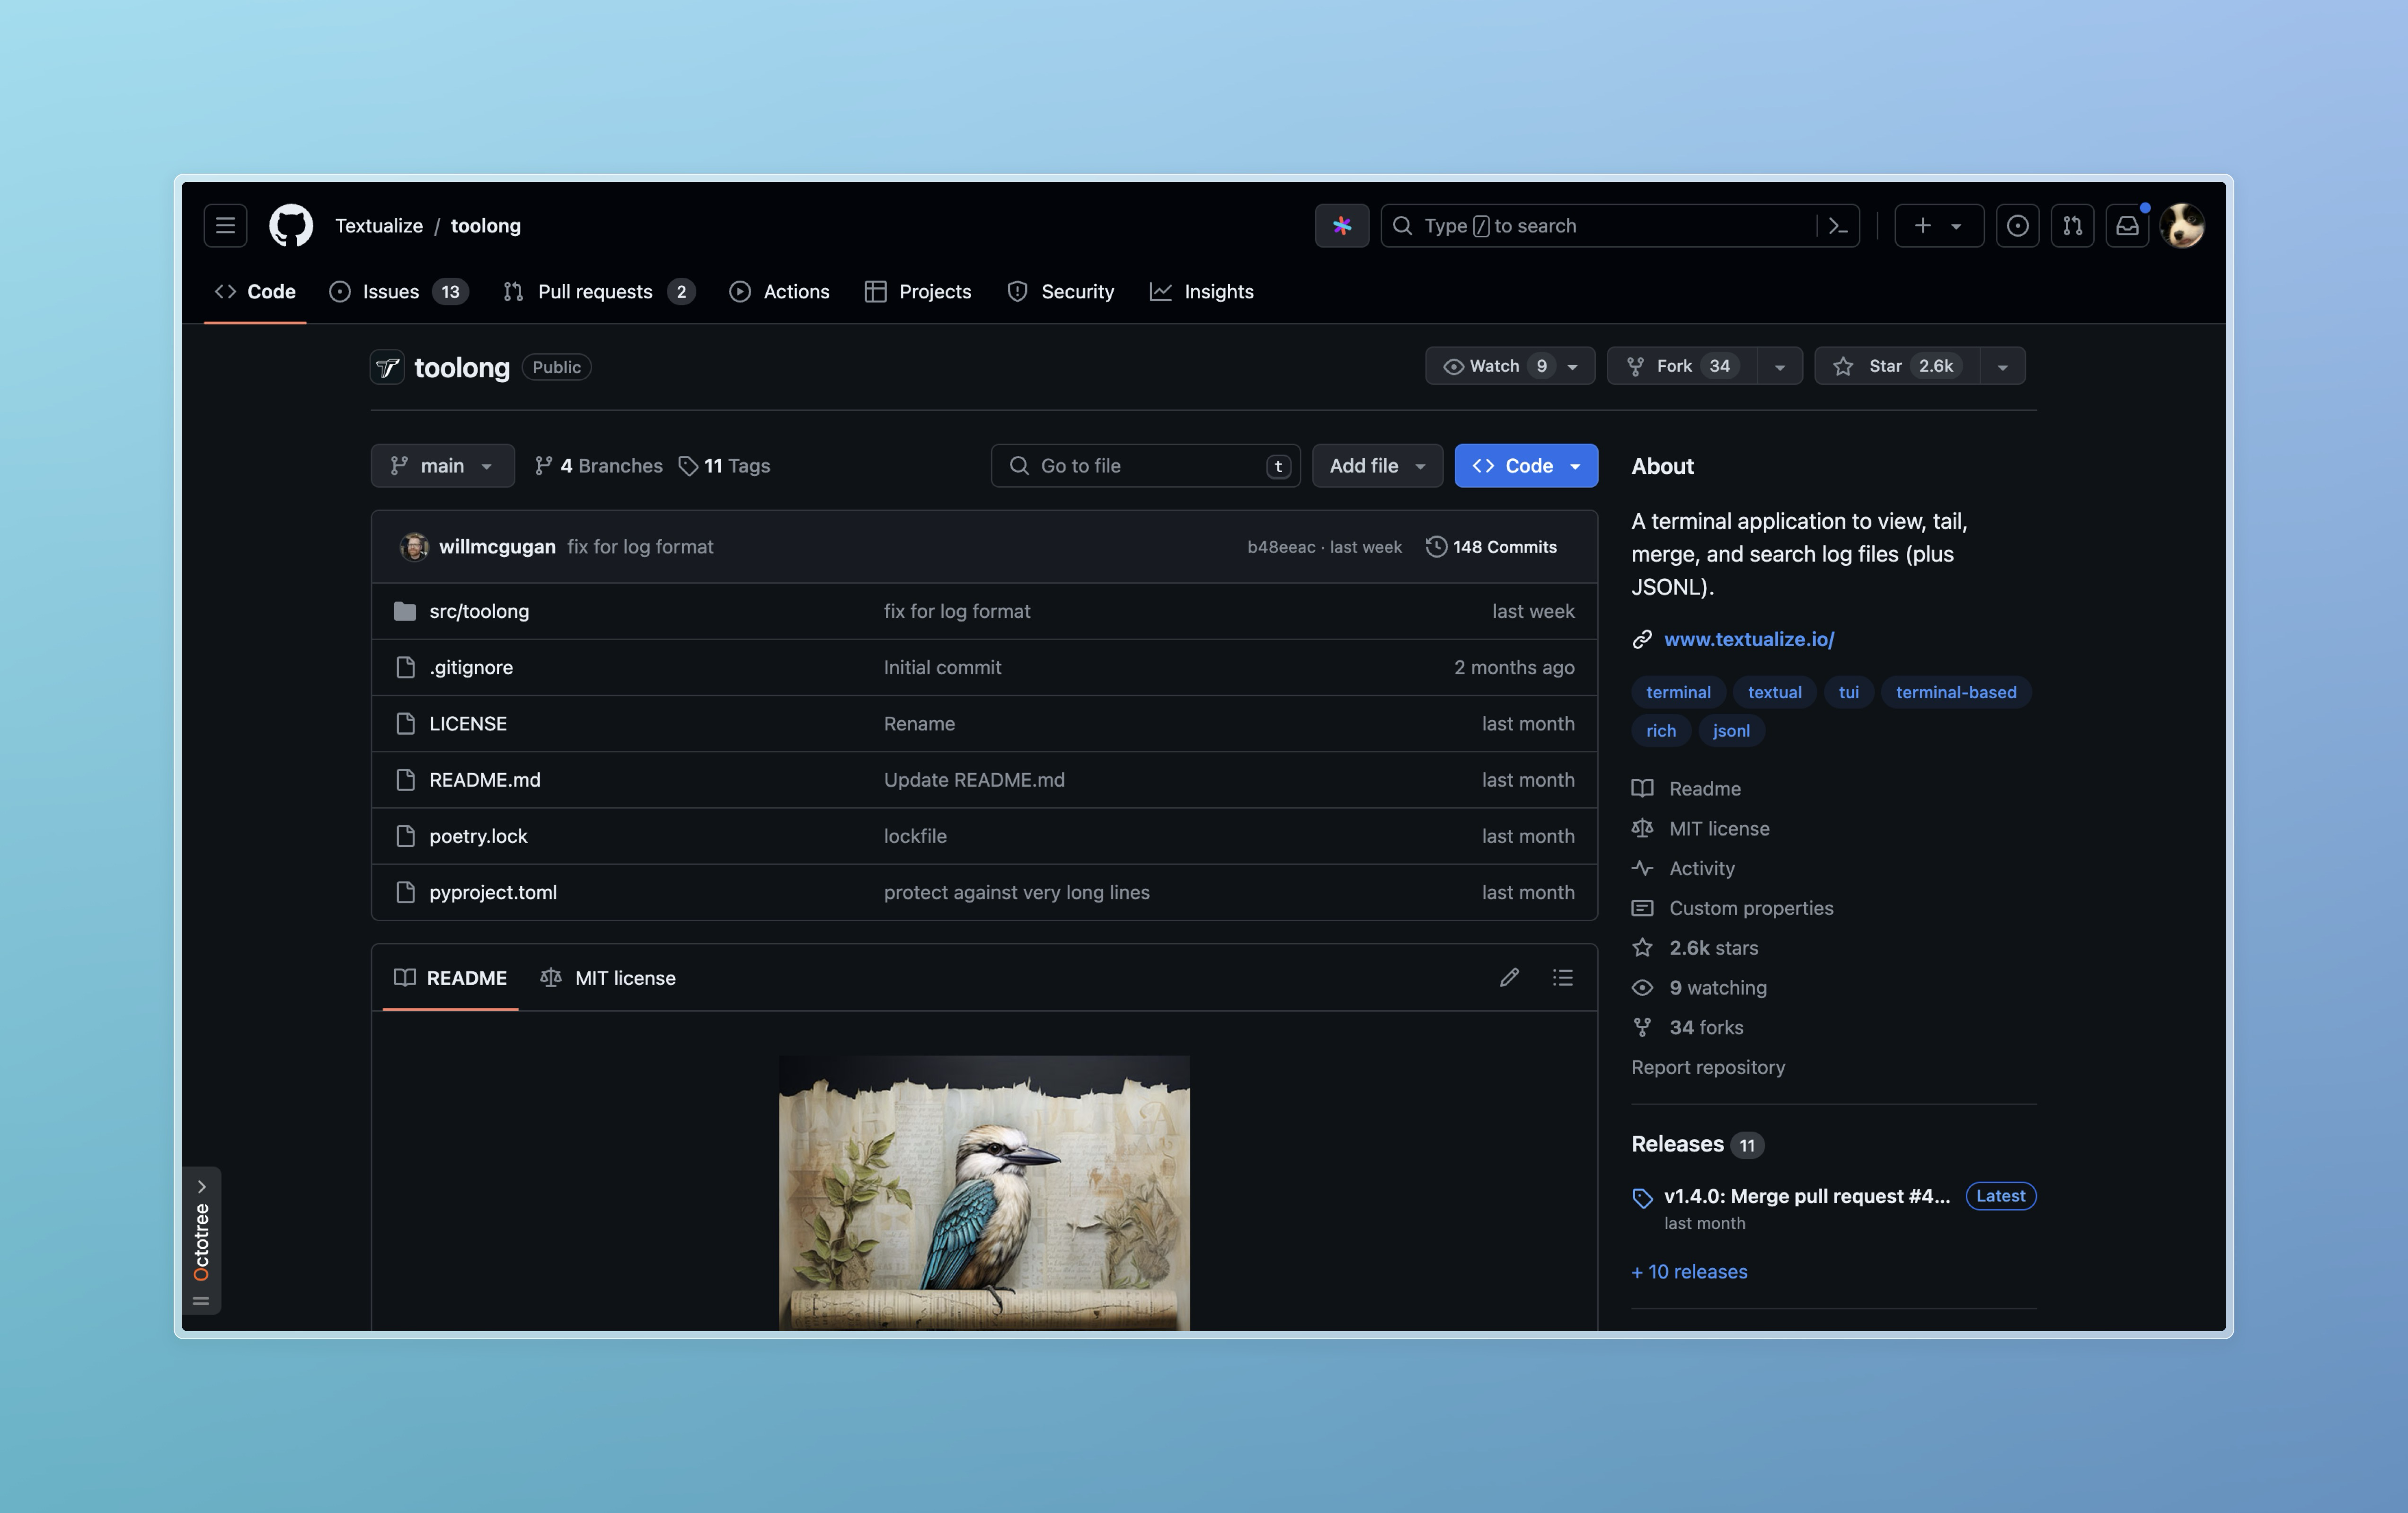The height and width of the screenshot is (1513, 2408).
Task: Open the b48eeac commit hash
Action: (x=1281, y=547)
